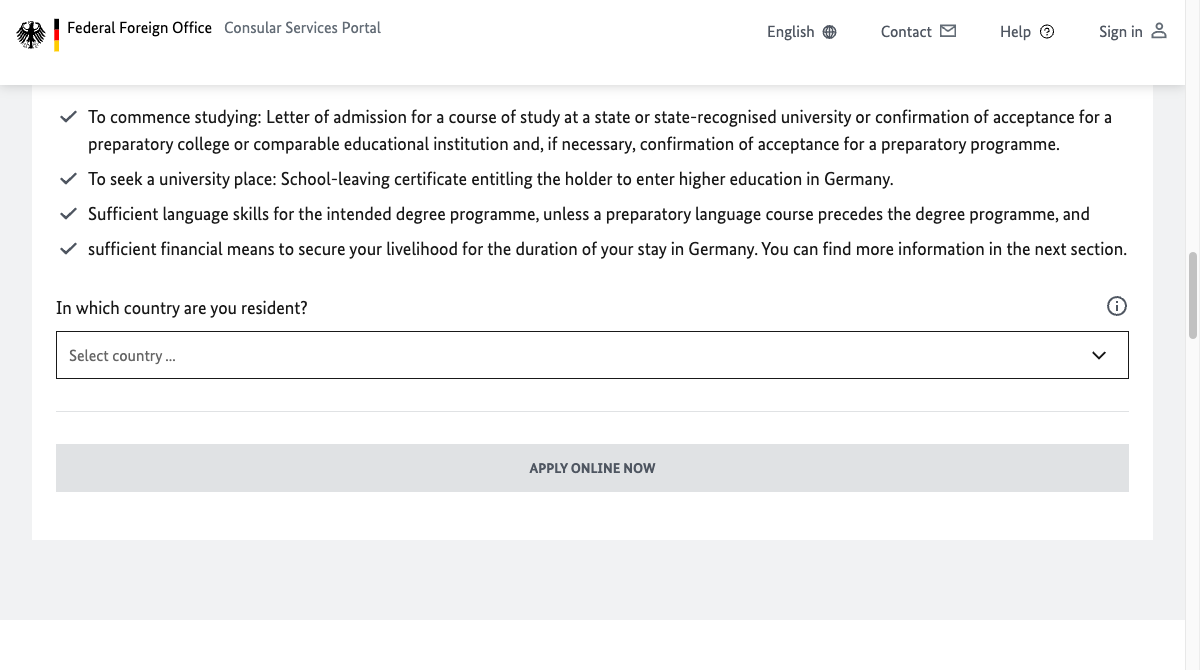This screenshot has height=670, width=1200.
Task: Click the envelope icon next to Contact
Action: pyautogui.click(x=948, y=31)
